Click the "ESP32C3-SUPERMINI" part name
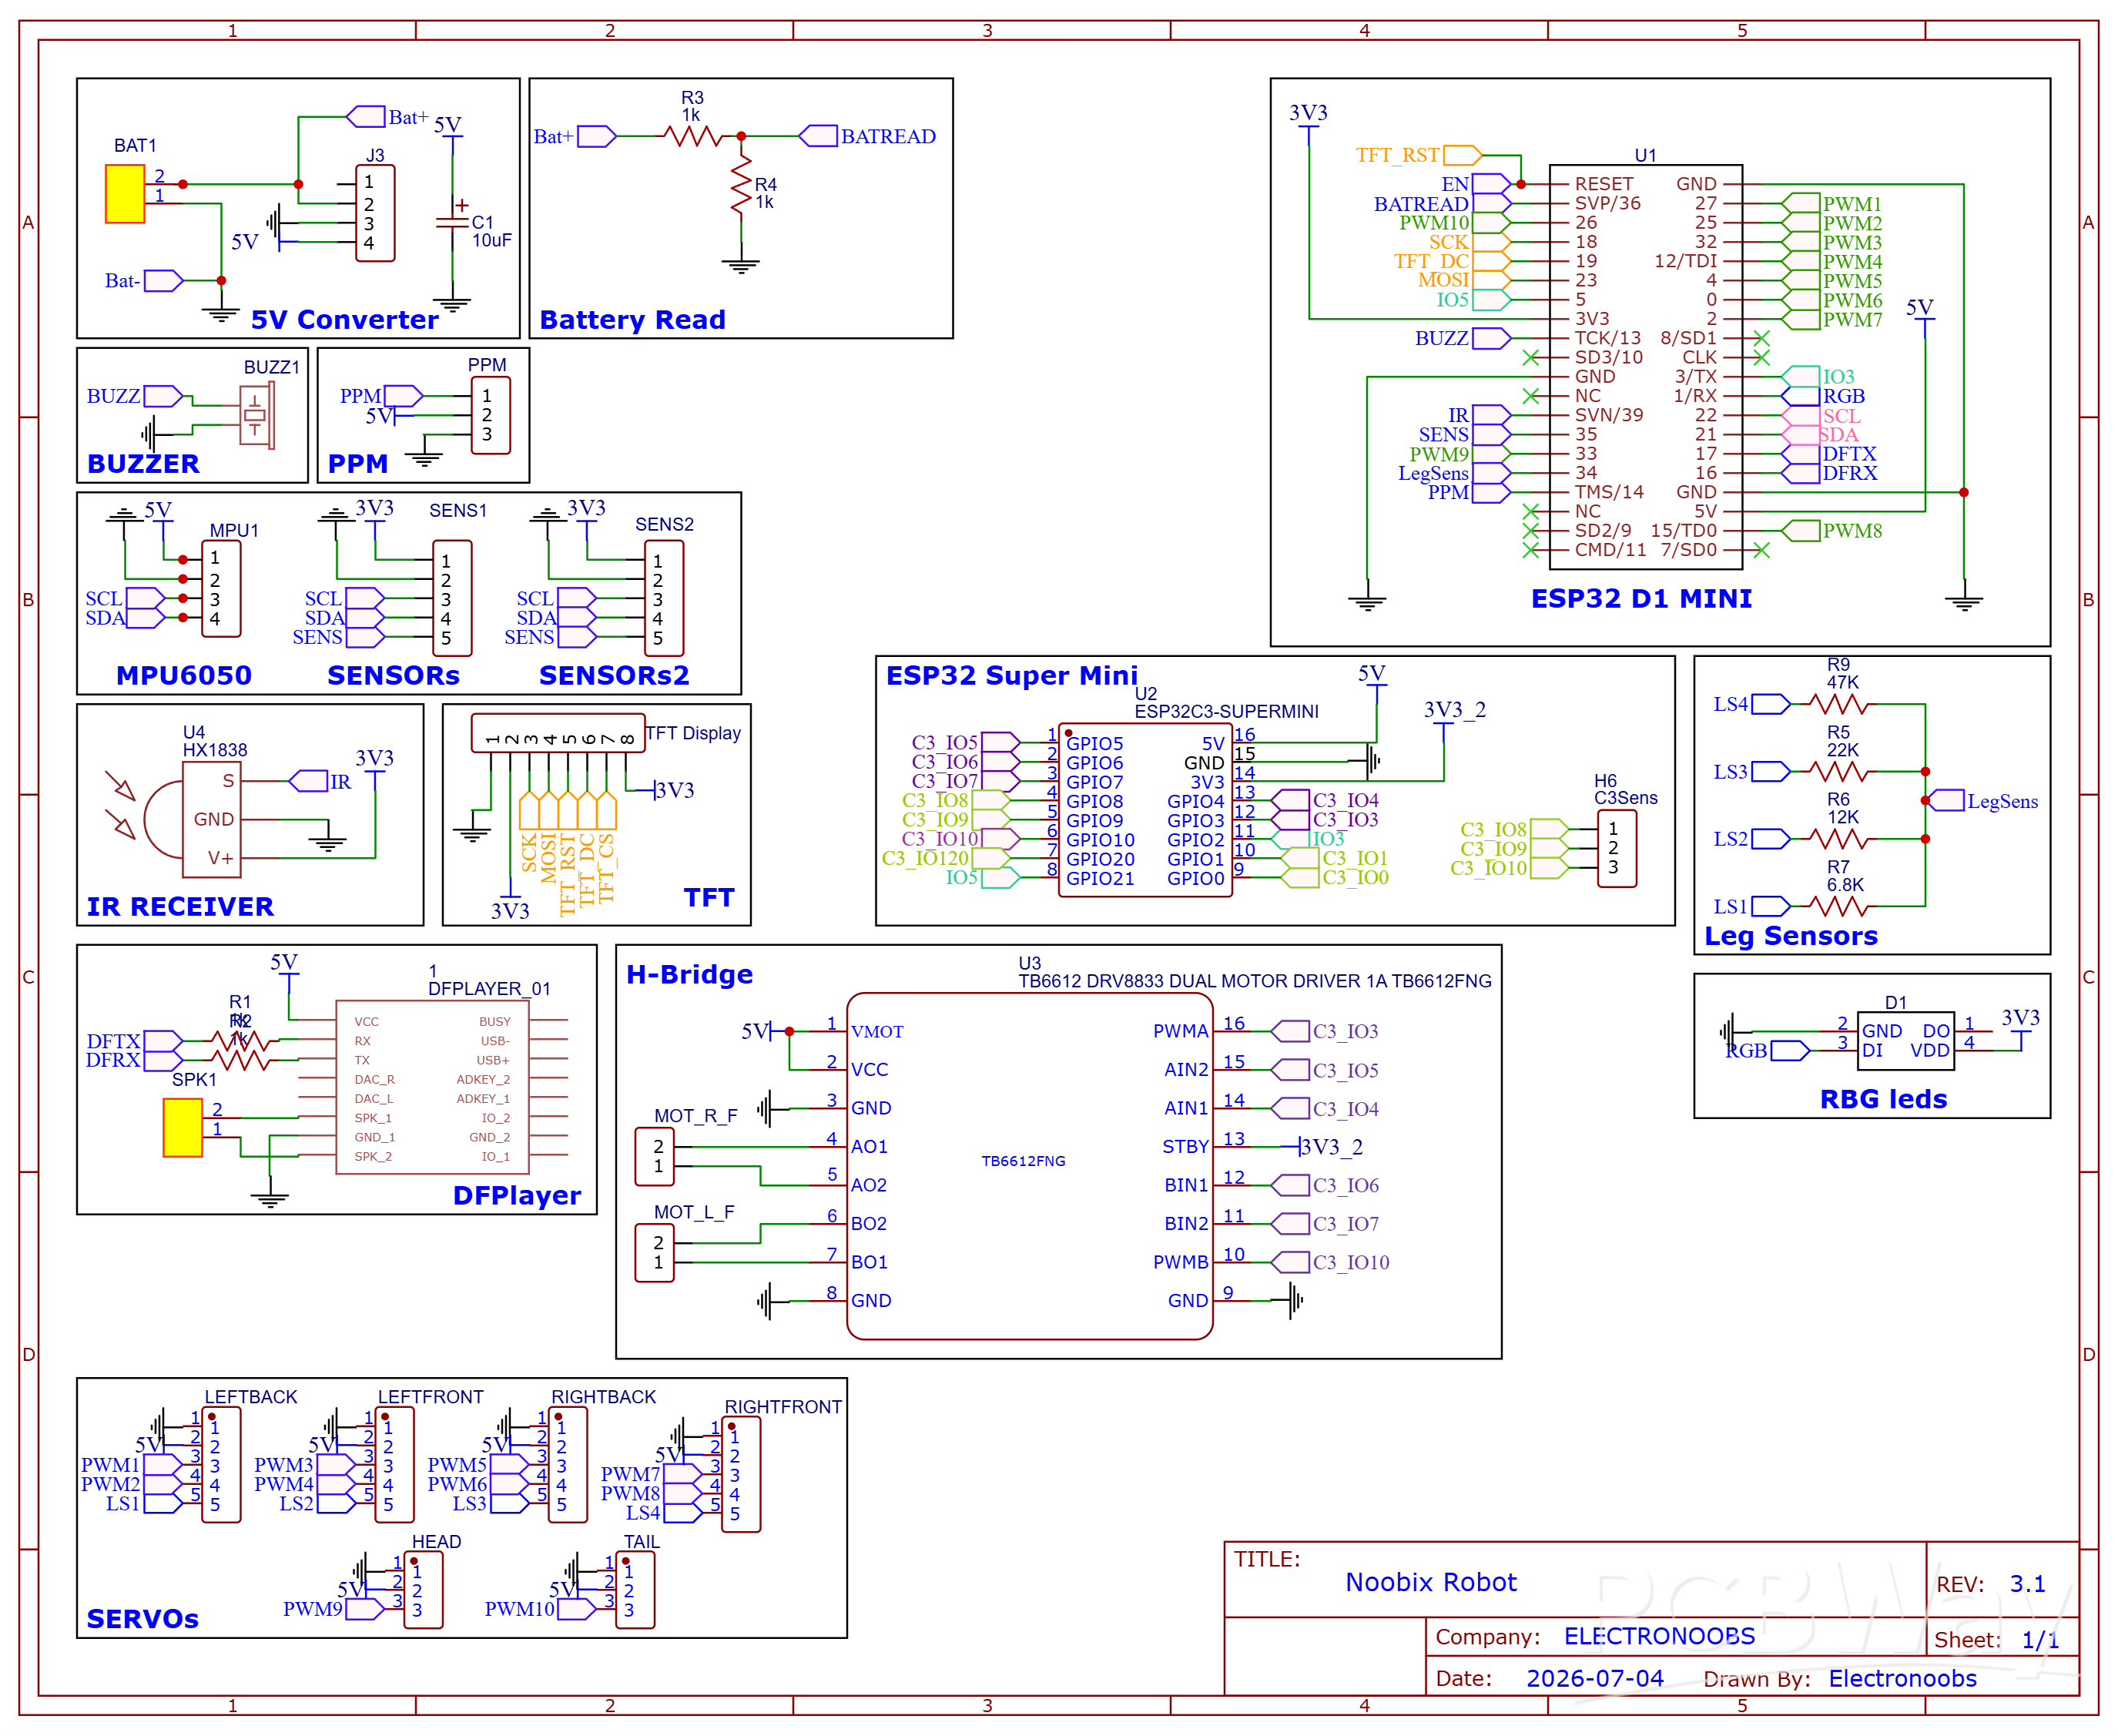The height and width of the screenshot is (1736, 2118). coord(1226,711)
